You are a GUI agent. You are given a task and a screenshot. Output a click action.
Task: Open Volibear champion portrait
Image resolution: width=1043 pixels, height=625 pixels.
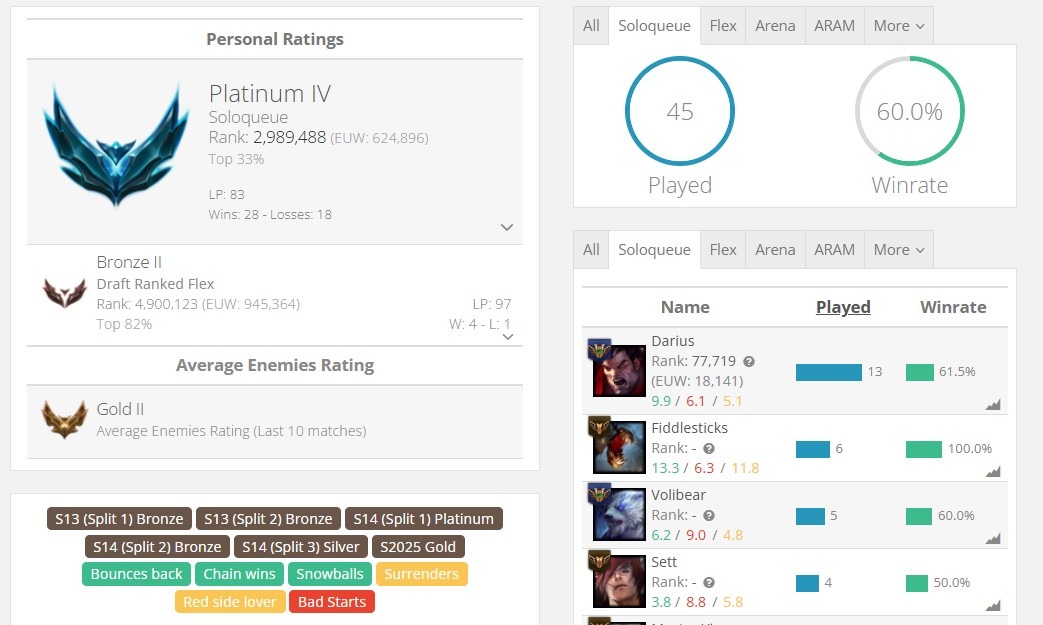coord(619,514)
